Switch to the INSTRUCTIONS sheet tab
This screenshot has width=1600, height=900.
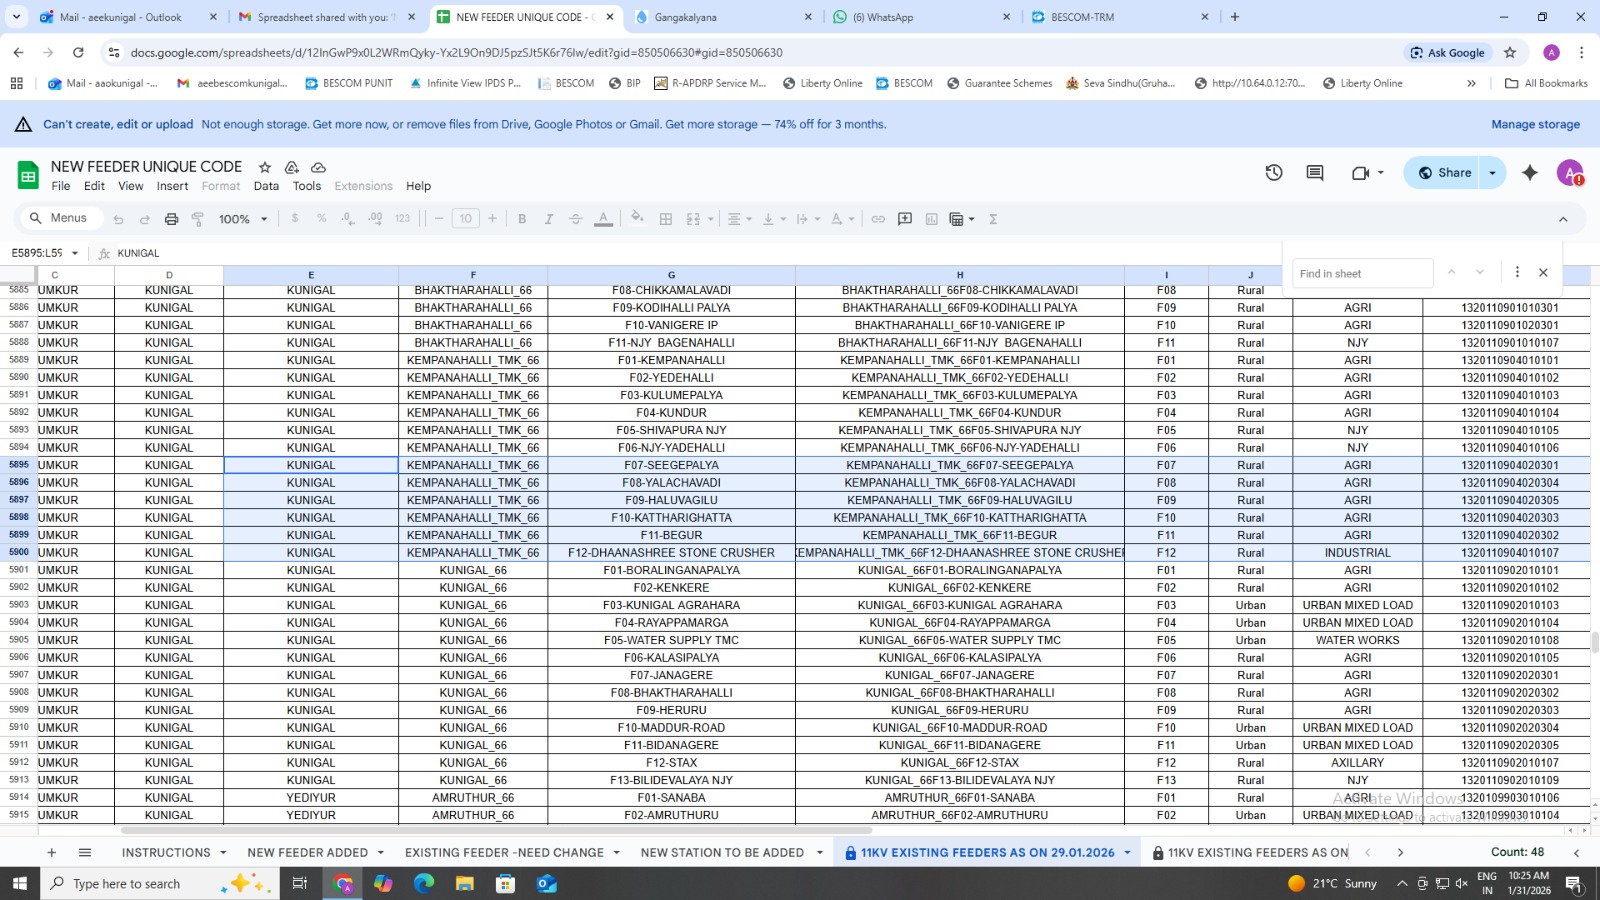166,853
